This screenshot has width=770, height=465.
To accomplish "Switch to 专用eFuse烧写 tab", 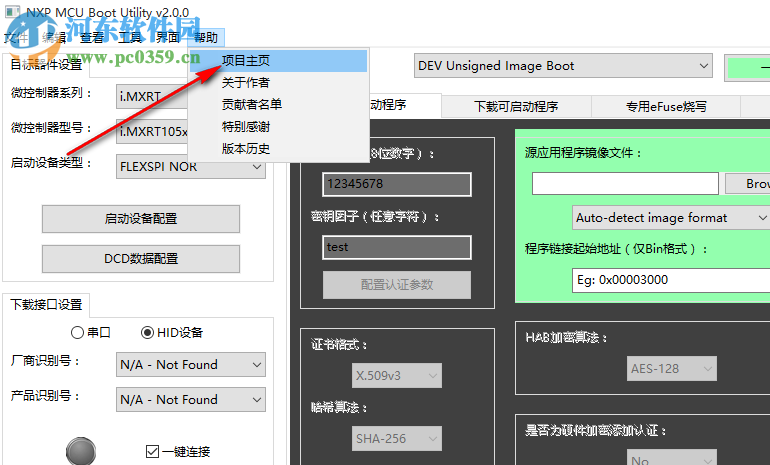I will 666,106.
